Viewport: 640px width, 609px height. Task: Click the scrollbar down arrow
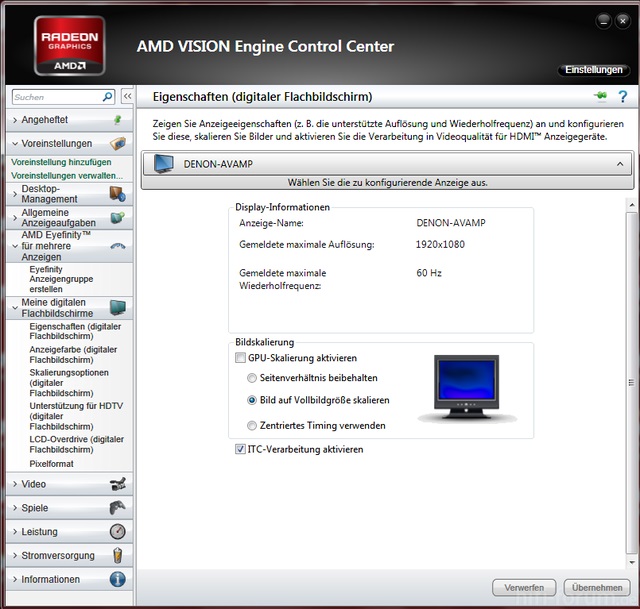632,562
